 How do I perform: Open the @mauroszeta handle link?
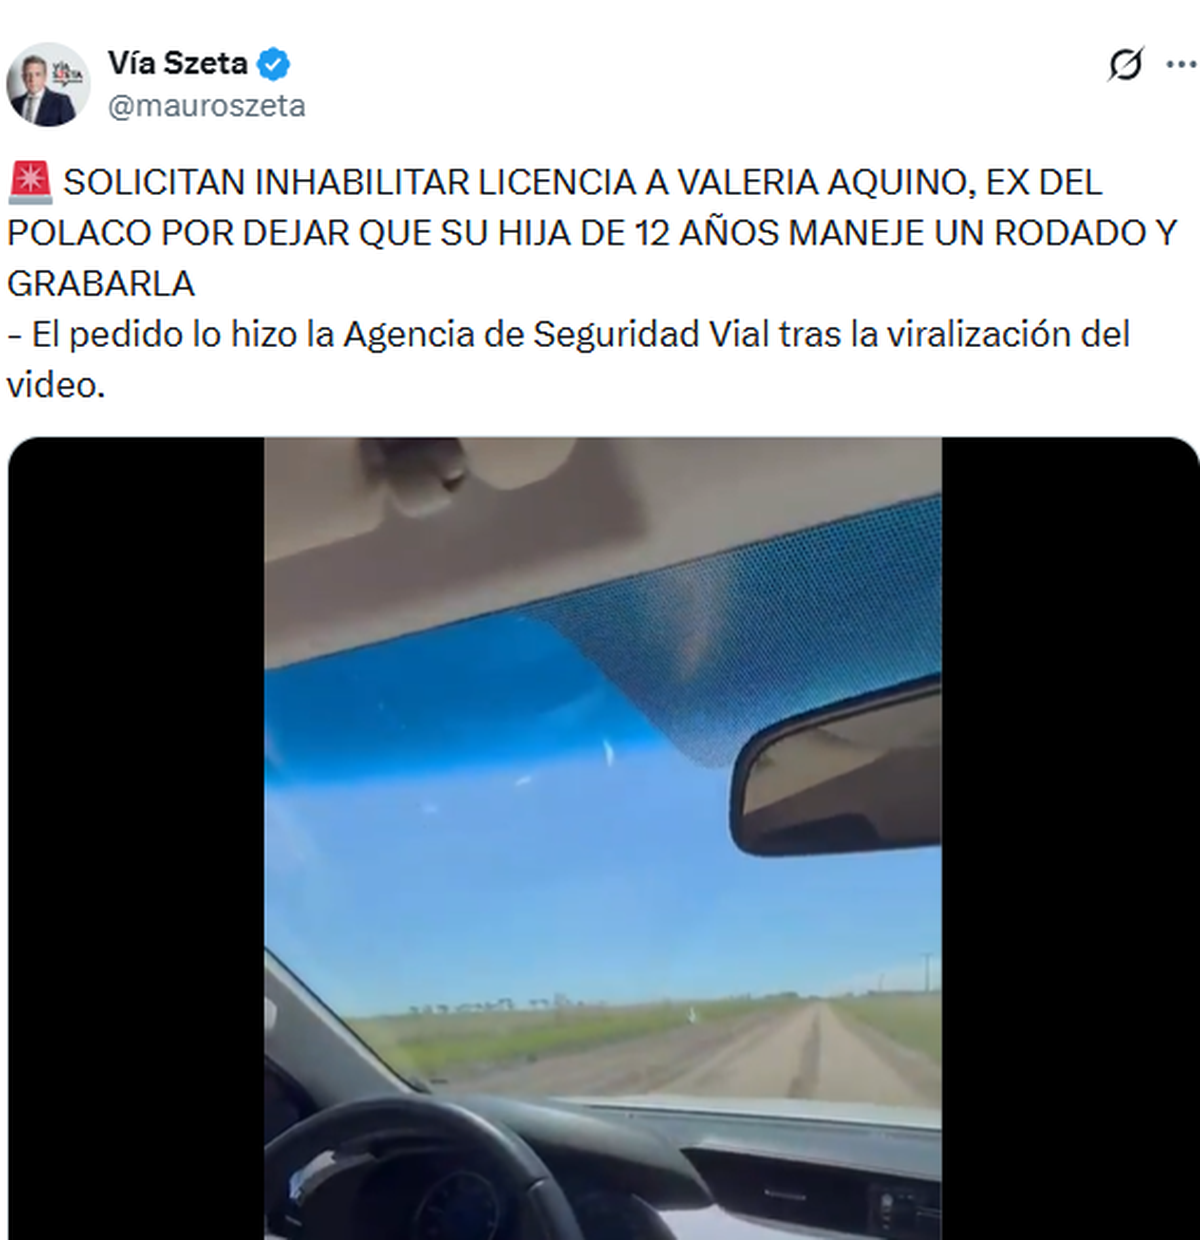tap(206, 106)
